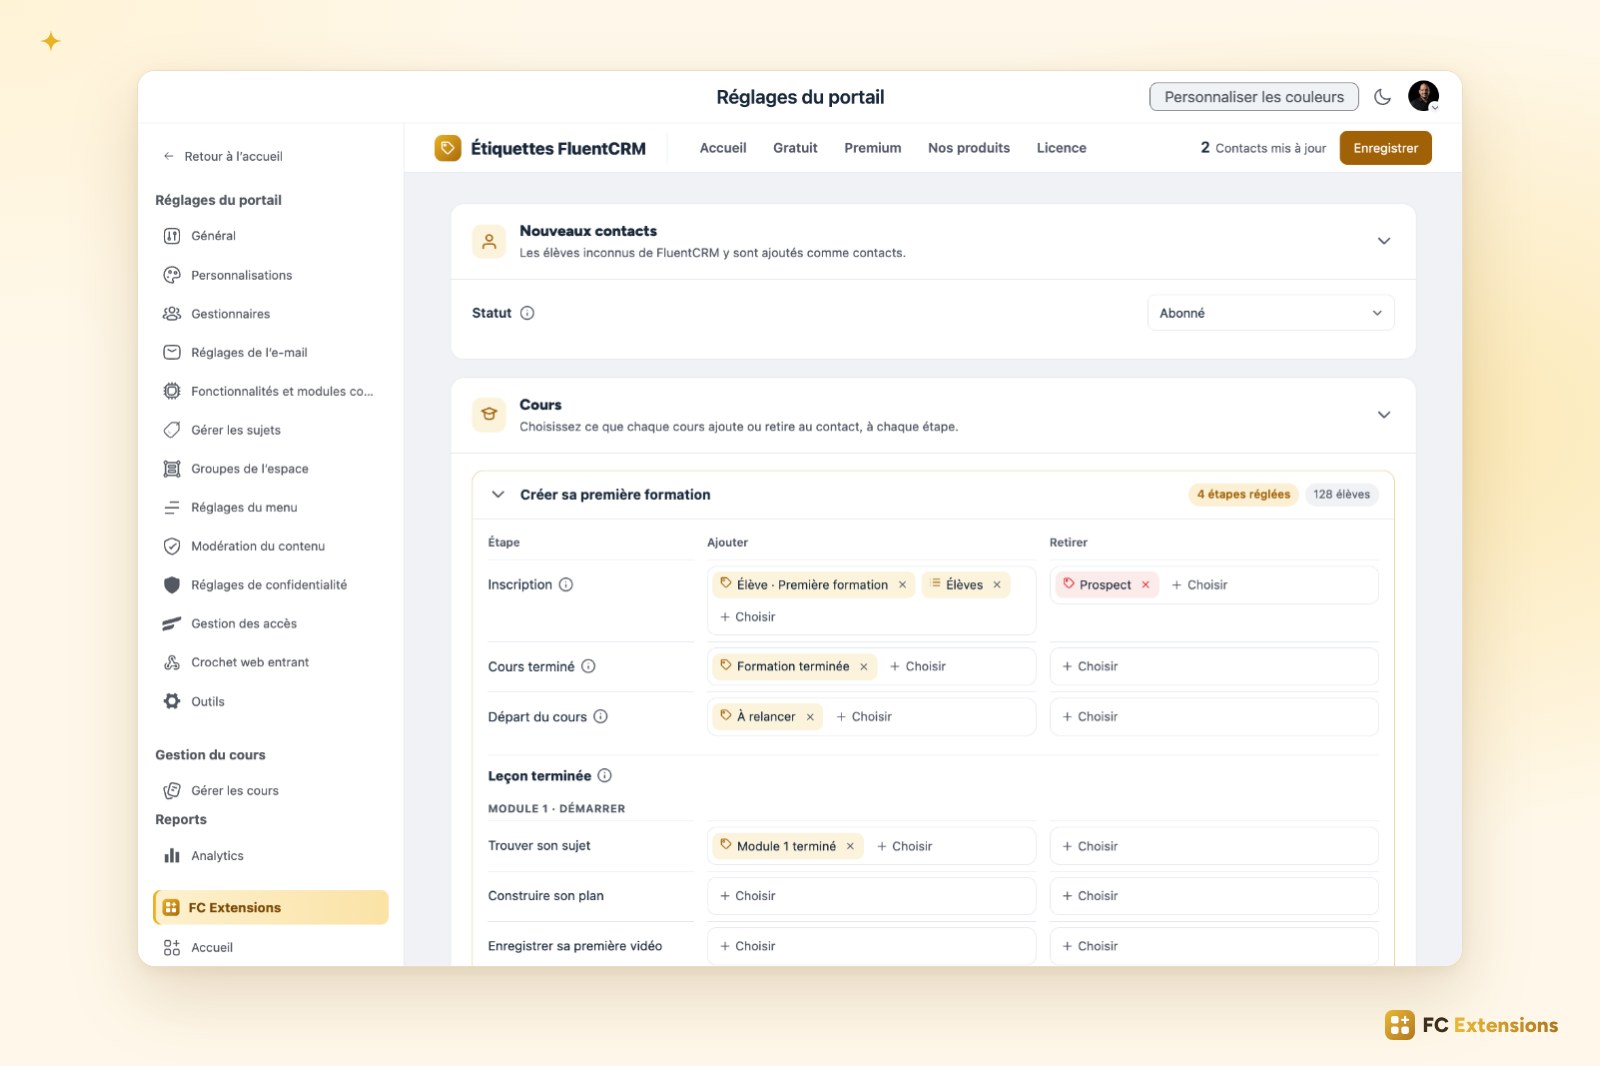The height and width of the screenshot is (1066, 1600).
Task: Open Gestionnaires people icon
Action: click(172, 314)
